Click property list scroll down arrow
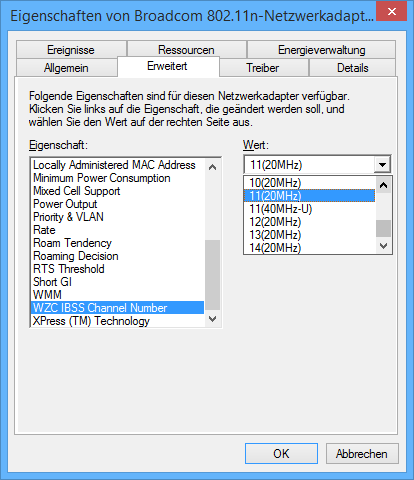The width and height of the screenshot is (414, 480). point(212,319)
